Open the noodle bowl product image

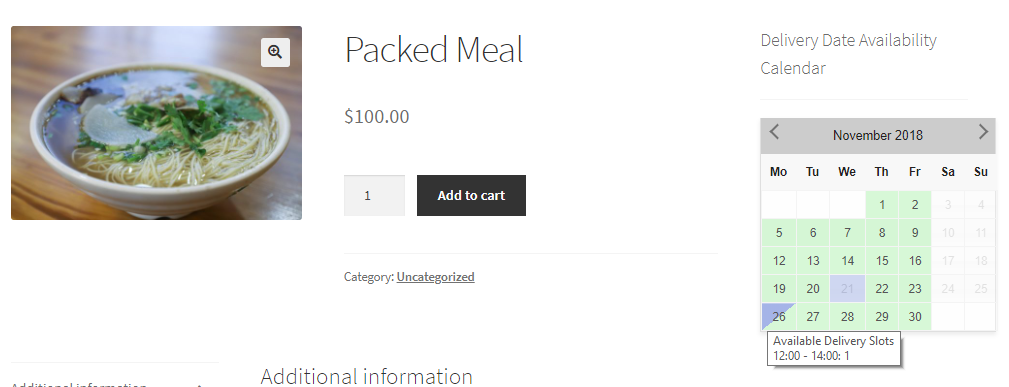point(156,123)
